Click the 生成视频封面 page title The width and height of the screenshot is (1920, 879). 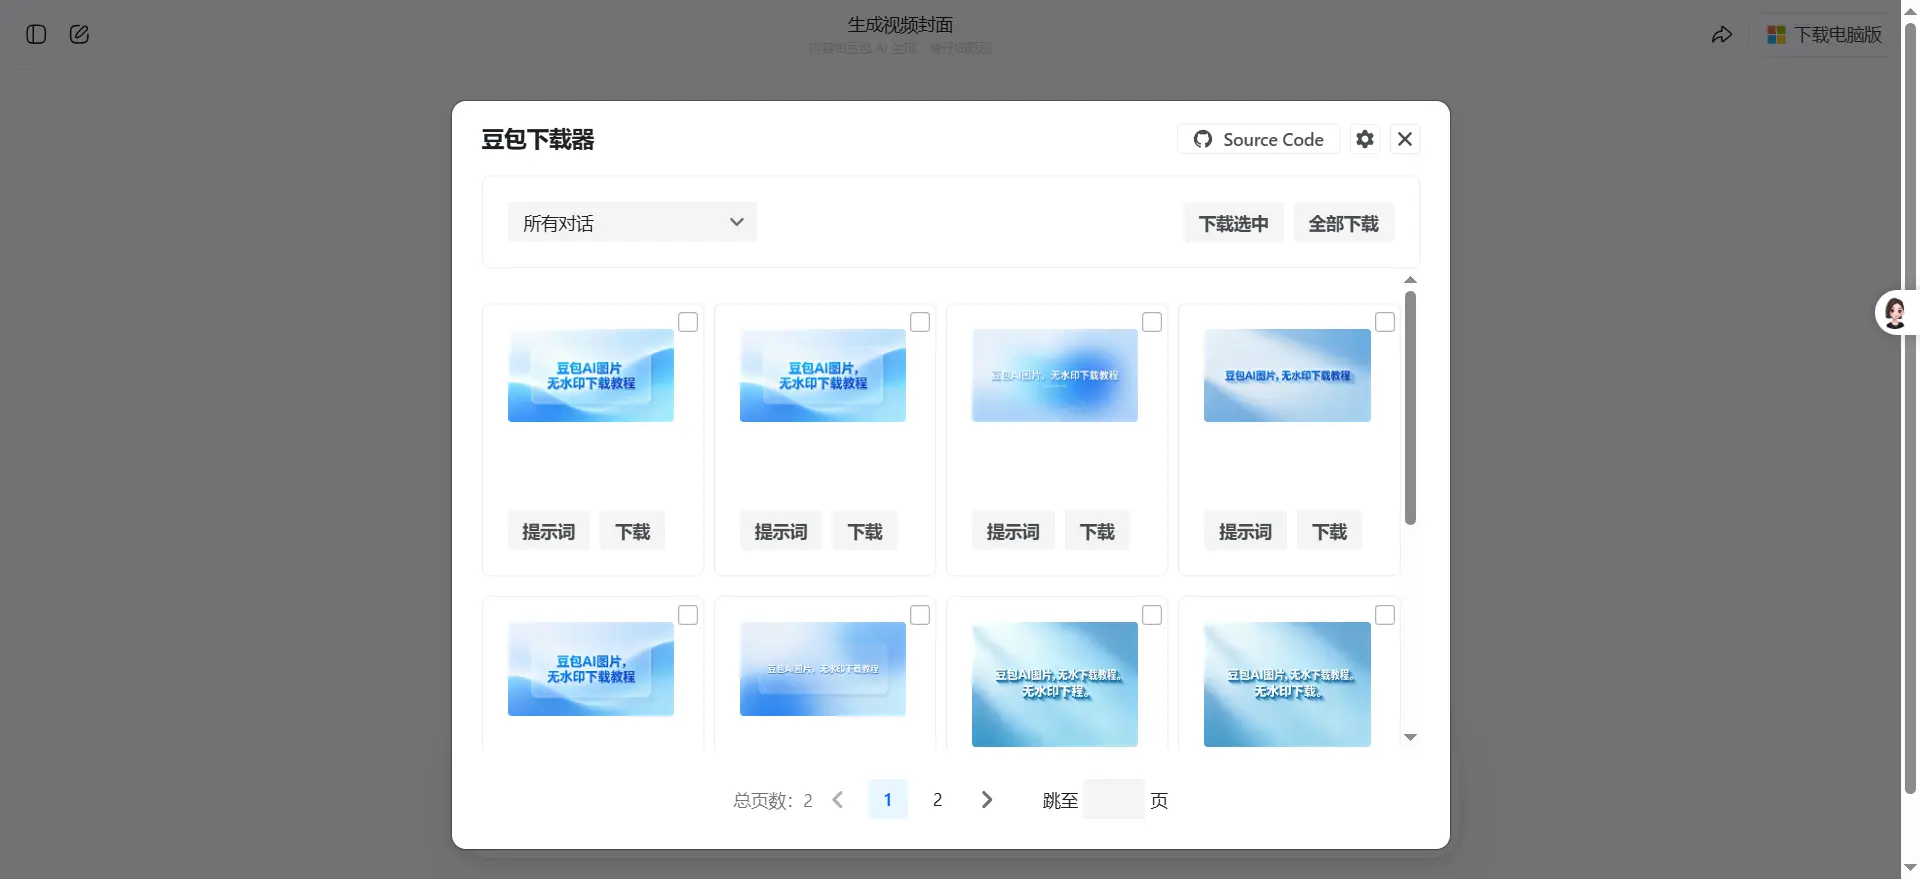[900, 25]
